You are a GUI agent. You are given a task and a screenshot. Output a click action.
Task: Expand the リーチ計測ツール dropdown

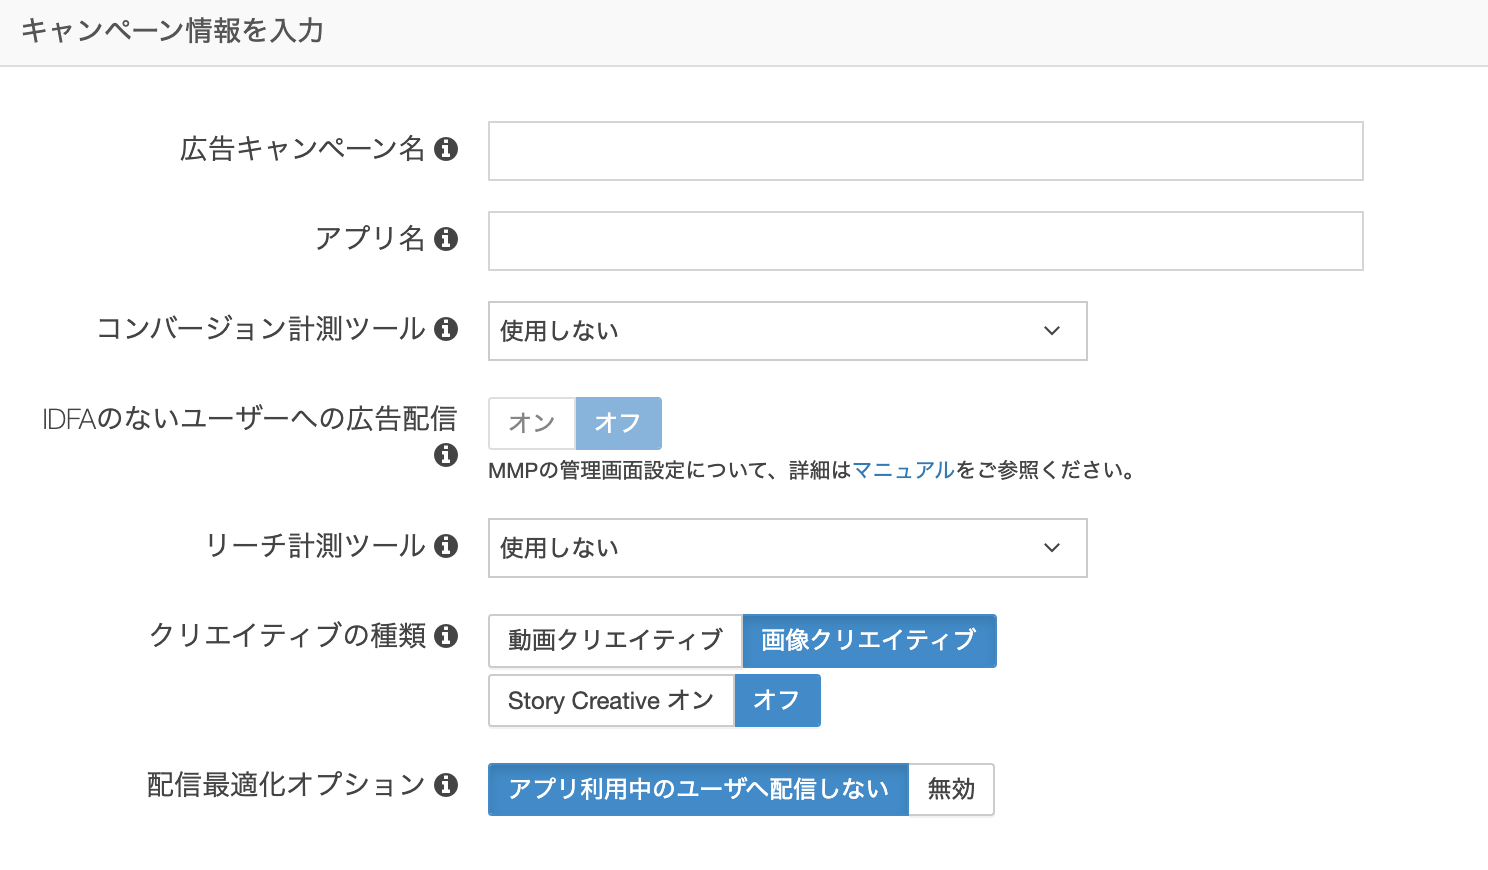tap(787, 548)
